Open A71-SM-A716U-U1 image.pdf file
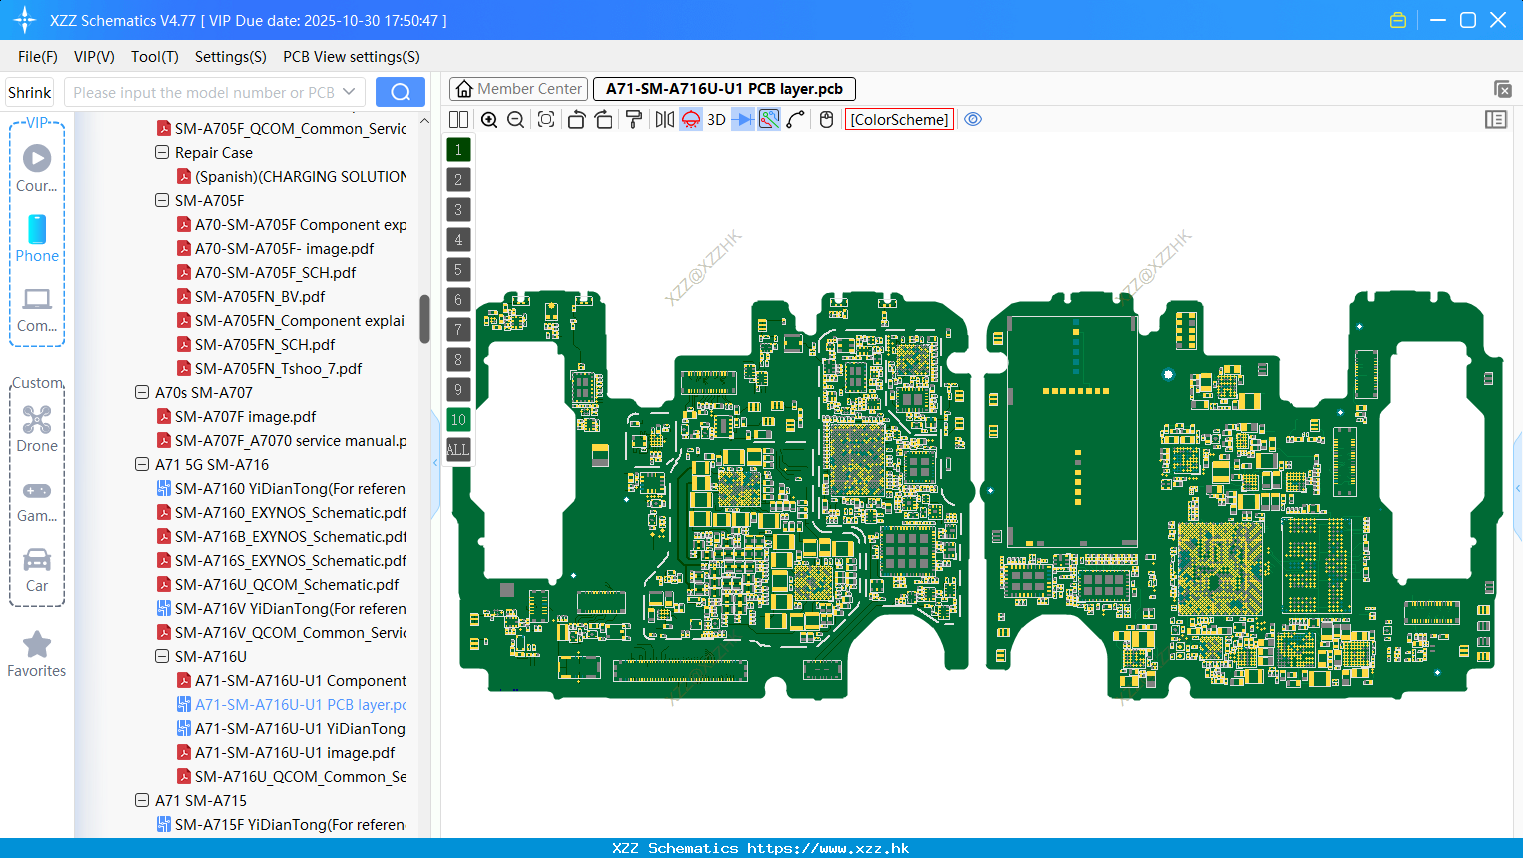Image resolution: width=1523 pixels, height=858 pixels. point(295,753)
